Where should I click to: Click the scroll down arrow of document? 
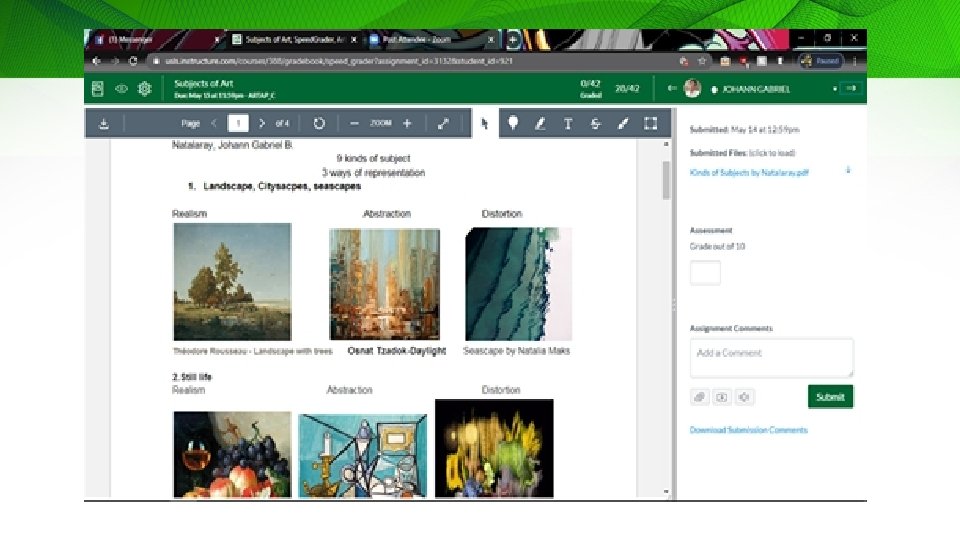pyautogui.click(x=666, y=492)
